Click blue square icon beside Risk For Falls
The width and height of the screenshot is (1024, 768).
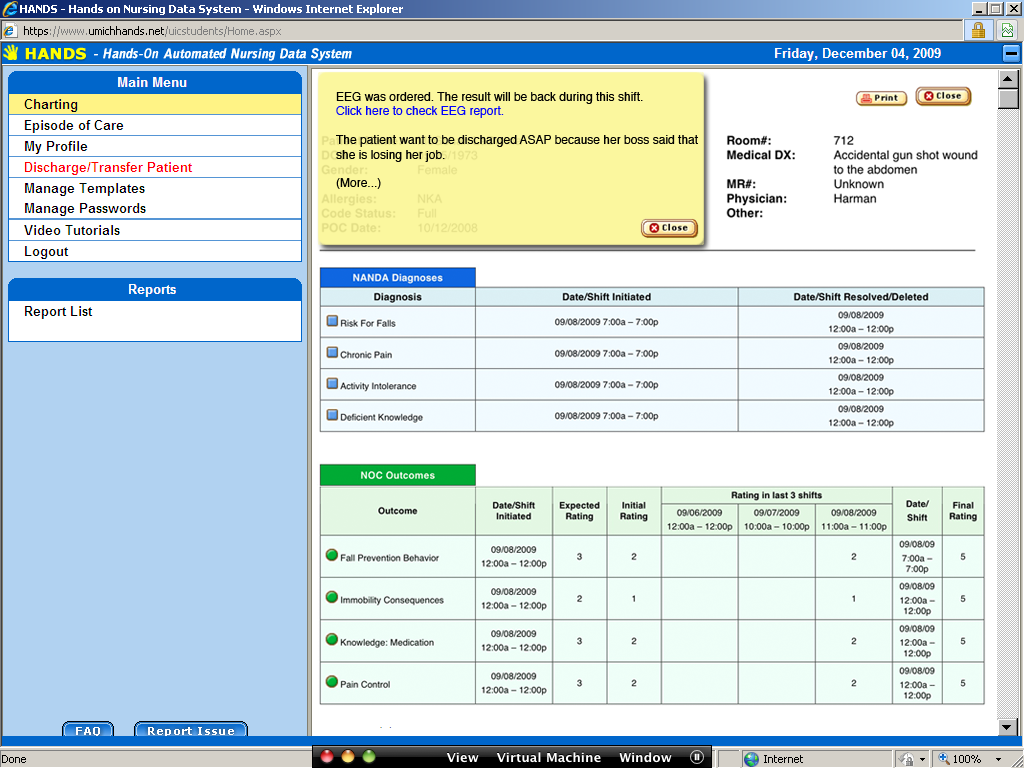point(332,321)
